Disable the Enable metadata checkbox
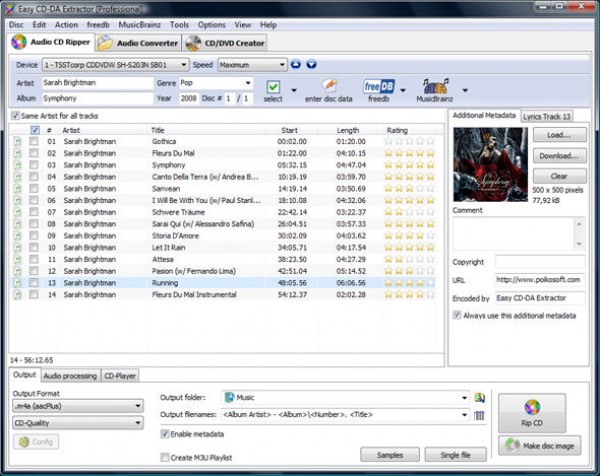The image size is (600, 476). pyautogui.click(x=165, y=433)
